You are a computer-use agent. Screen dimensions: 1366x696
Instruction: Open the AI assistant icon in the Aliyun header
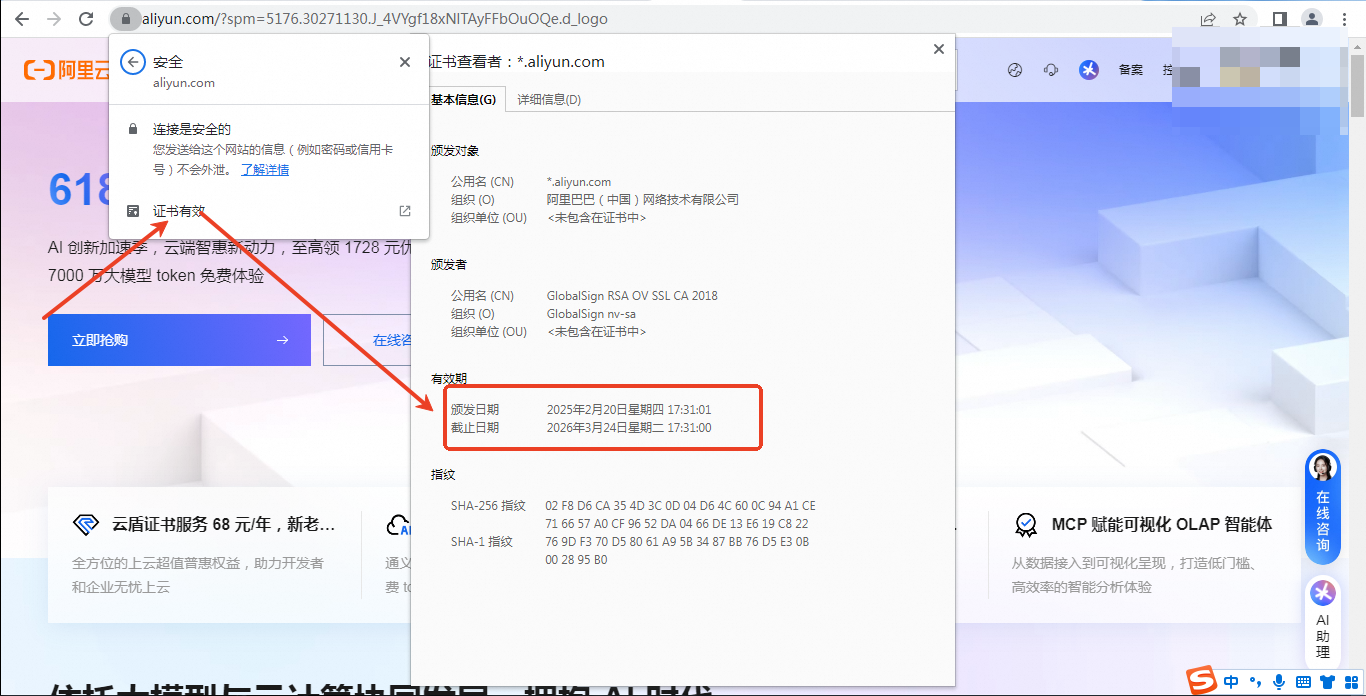(1089, 70)
